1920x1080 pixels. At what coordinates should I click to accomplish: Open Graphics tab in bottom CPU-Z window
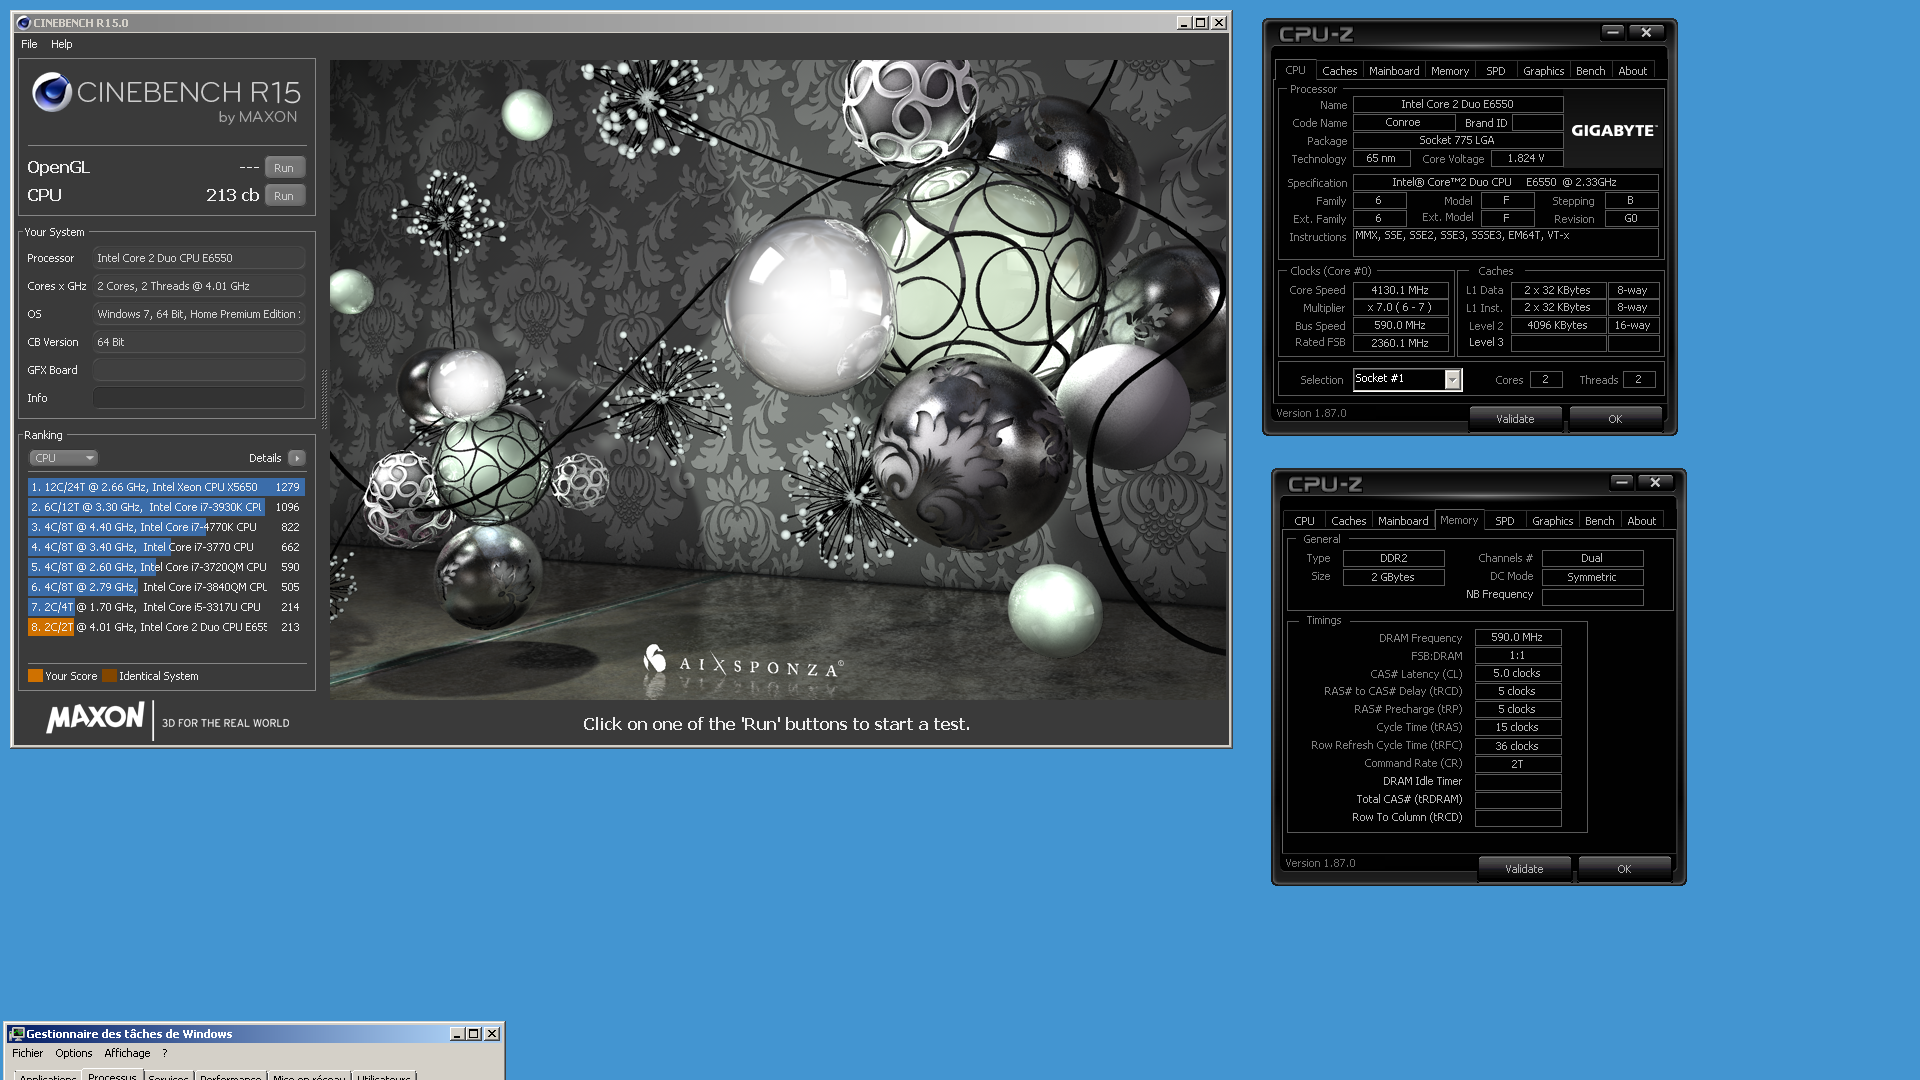click(x=1552, y=521)
